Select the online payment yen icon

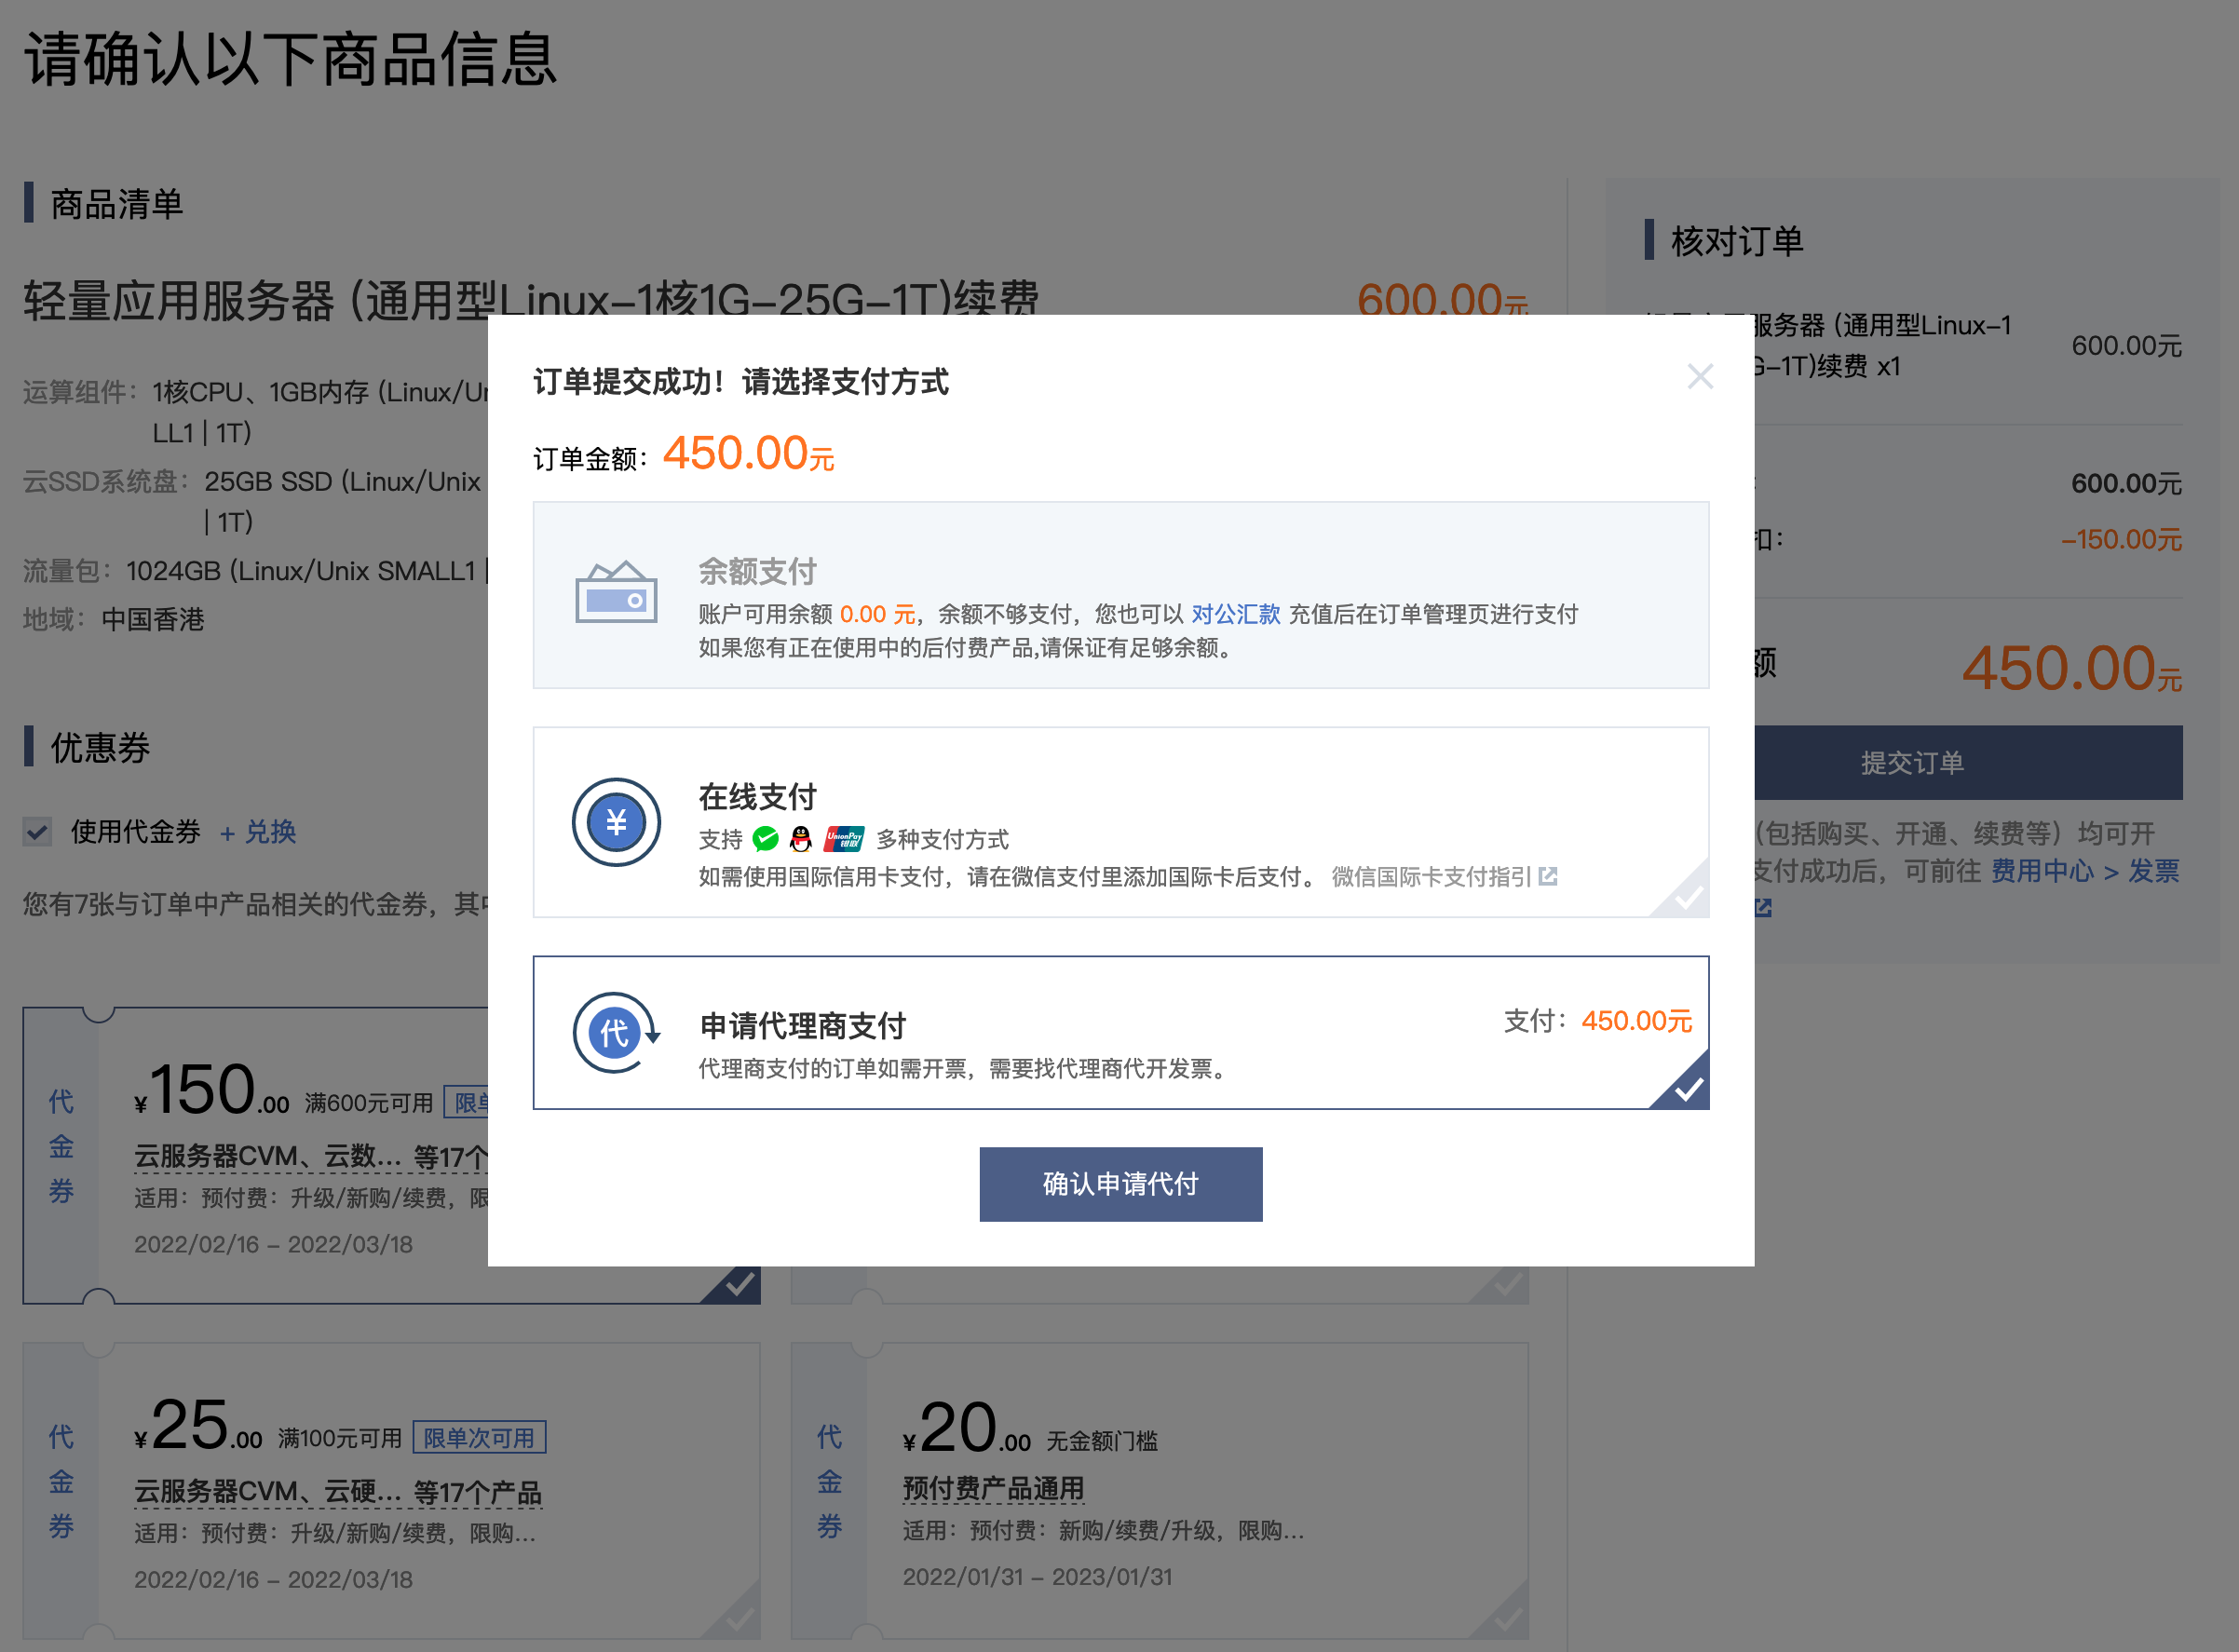(616, 822)
